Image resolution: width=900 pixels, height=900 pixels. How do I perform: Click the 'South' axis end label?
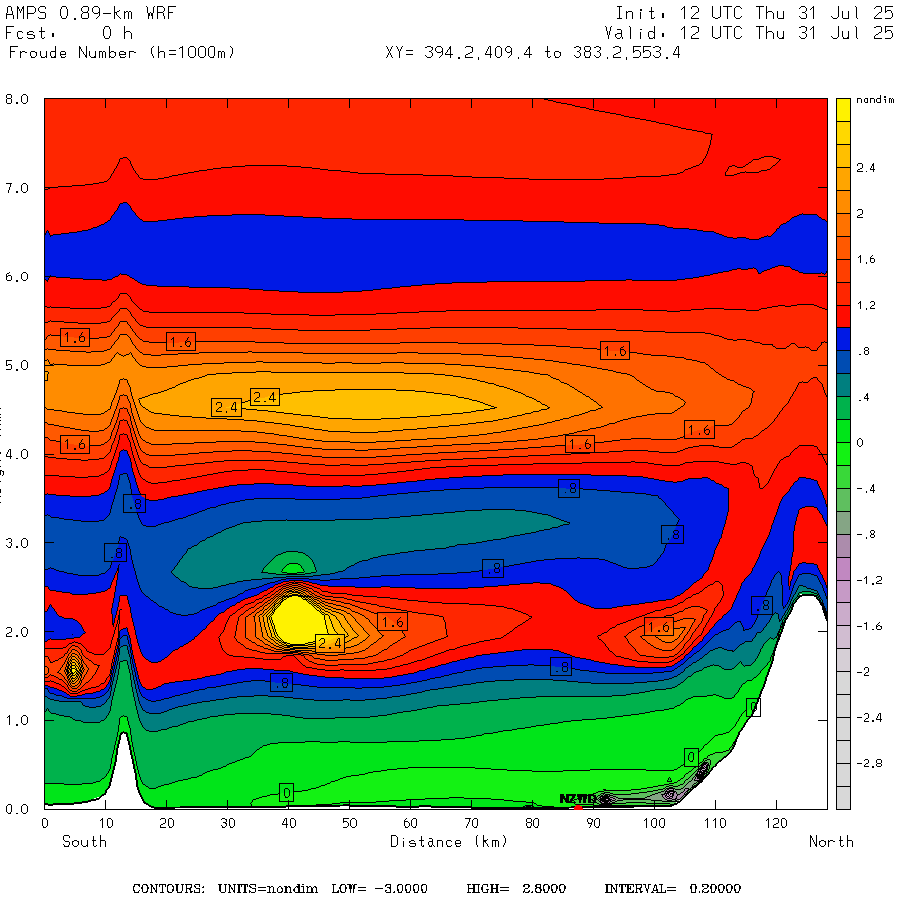point(84,842)
